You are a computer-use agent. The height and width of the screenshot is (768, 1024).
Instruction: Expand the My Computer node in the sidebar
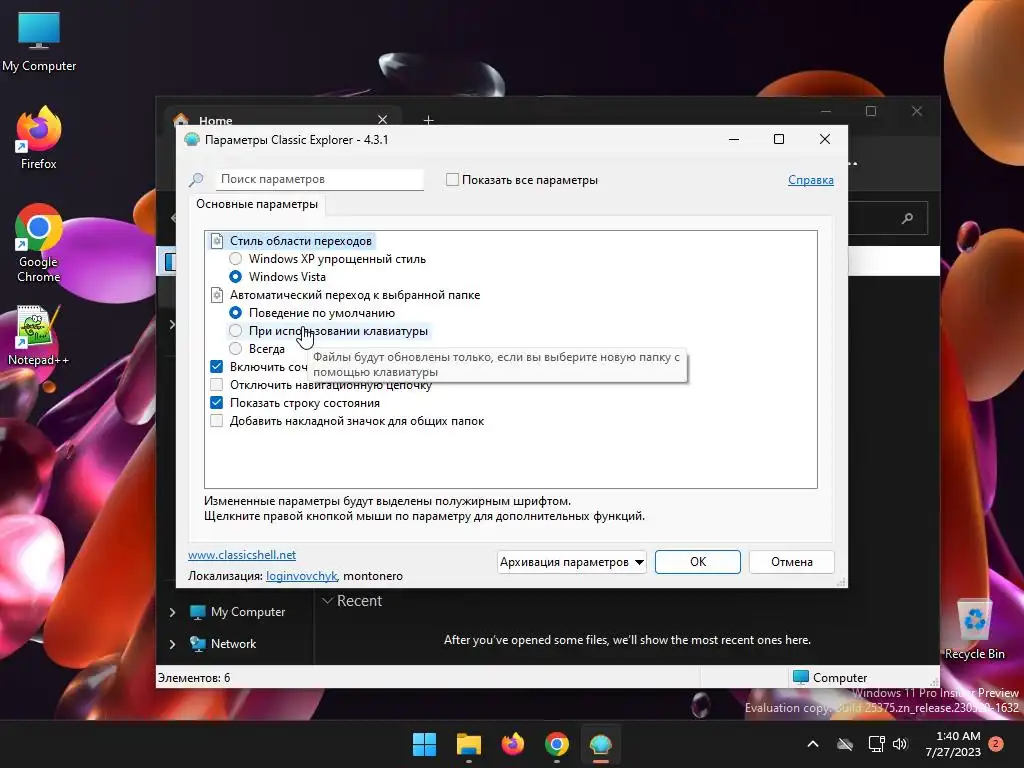[172, 612]
